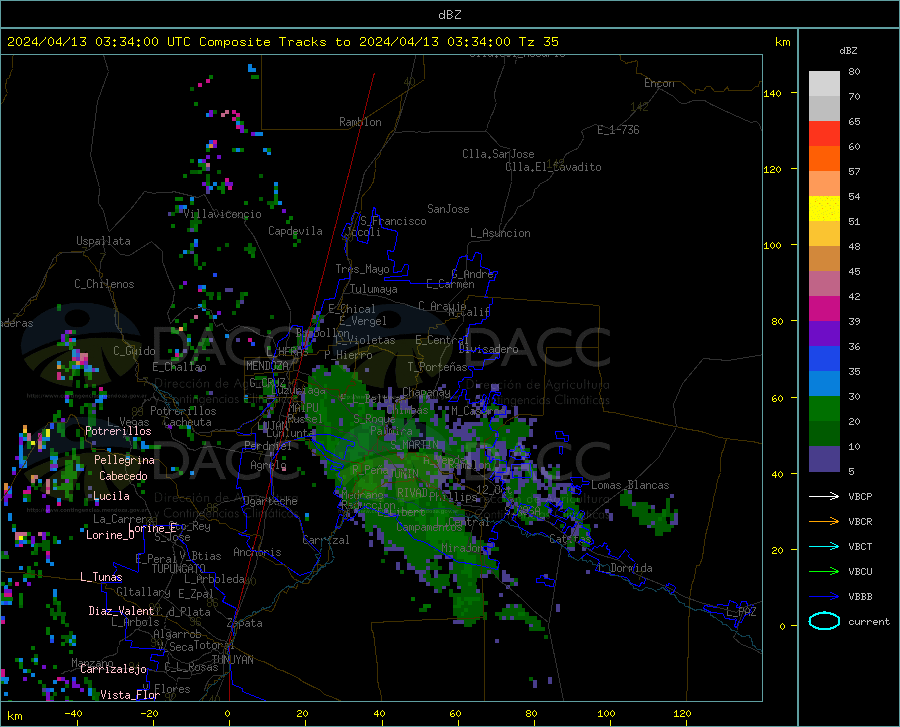Select the red 60 dBZ color swatch
Image resolution: width=900 pixels, height=727 pixels.
pyautogui.click(x=824, y=134)
